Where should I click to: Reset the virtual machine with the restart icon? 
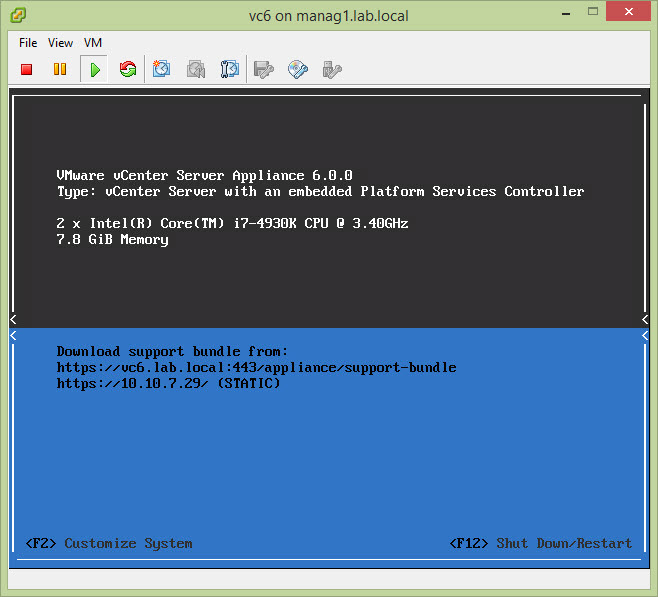tap(128, 69)
